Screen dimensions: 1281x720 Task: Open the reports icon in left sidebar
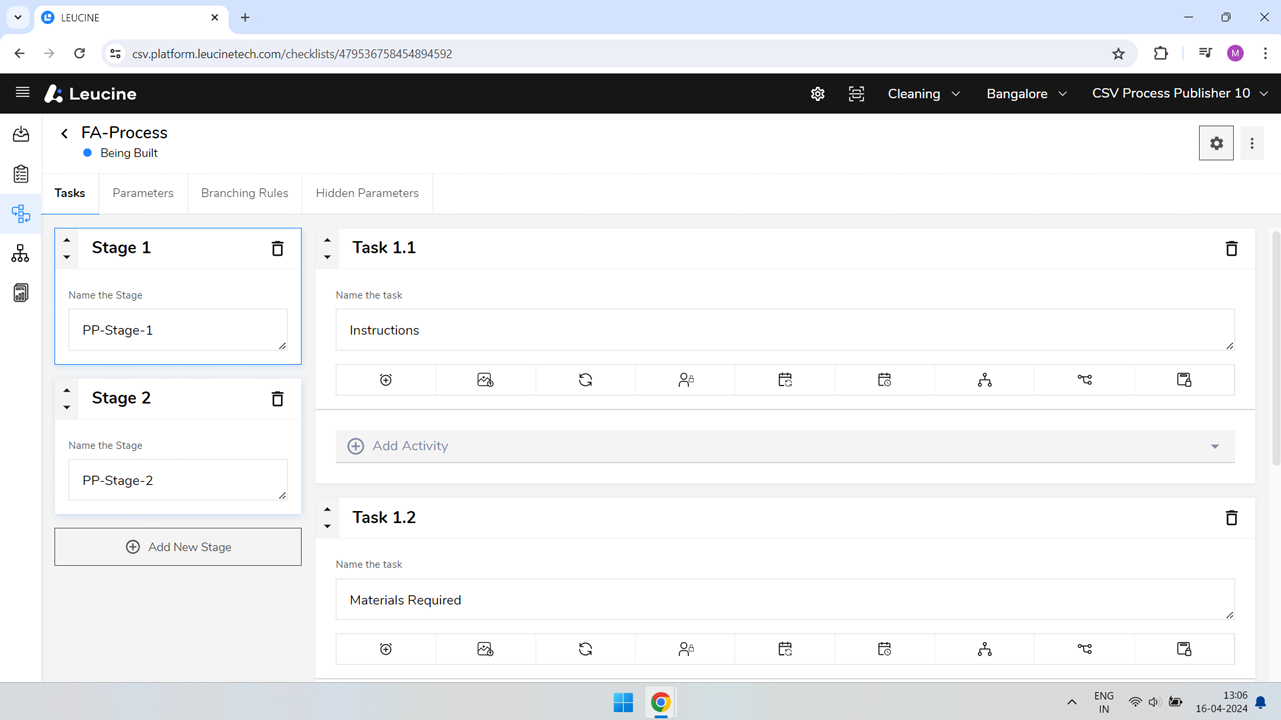[x=21, y=293]
